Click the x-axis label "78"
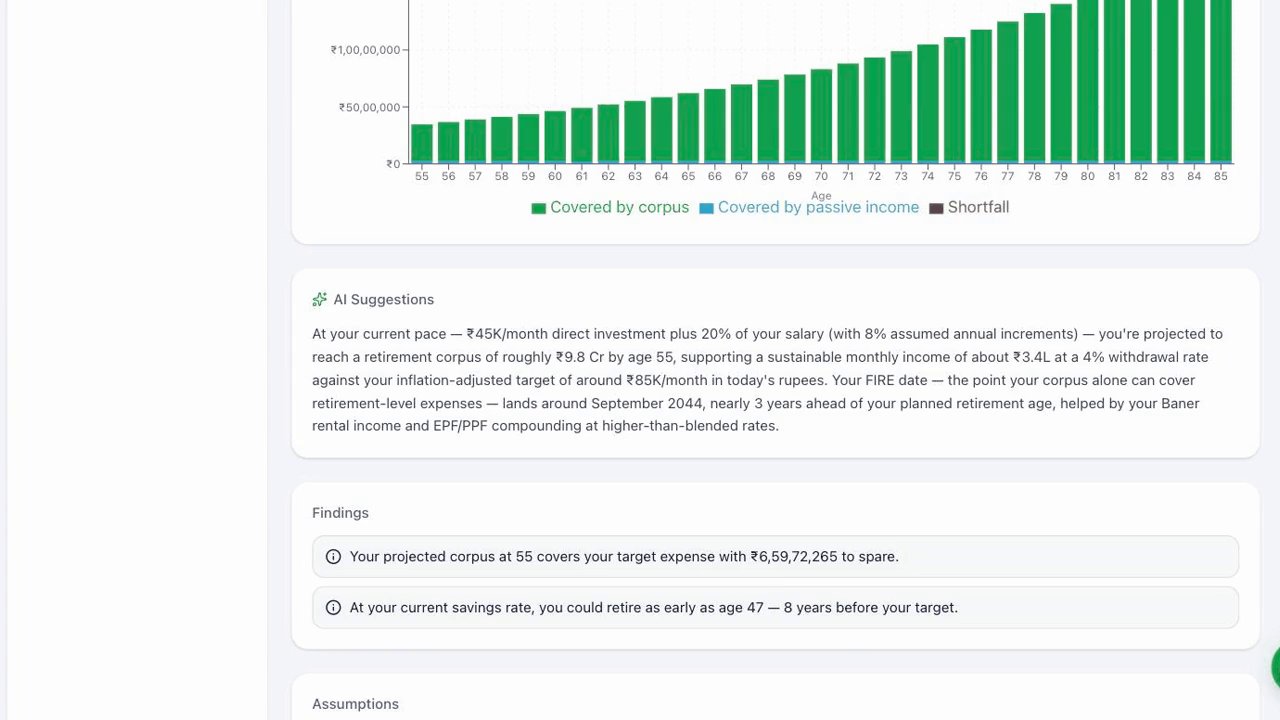The width and height of the screenshot is (1280, 720). (x=1034, y=176)
